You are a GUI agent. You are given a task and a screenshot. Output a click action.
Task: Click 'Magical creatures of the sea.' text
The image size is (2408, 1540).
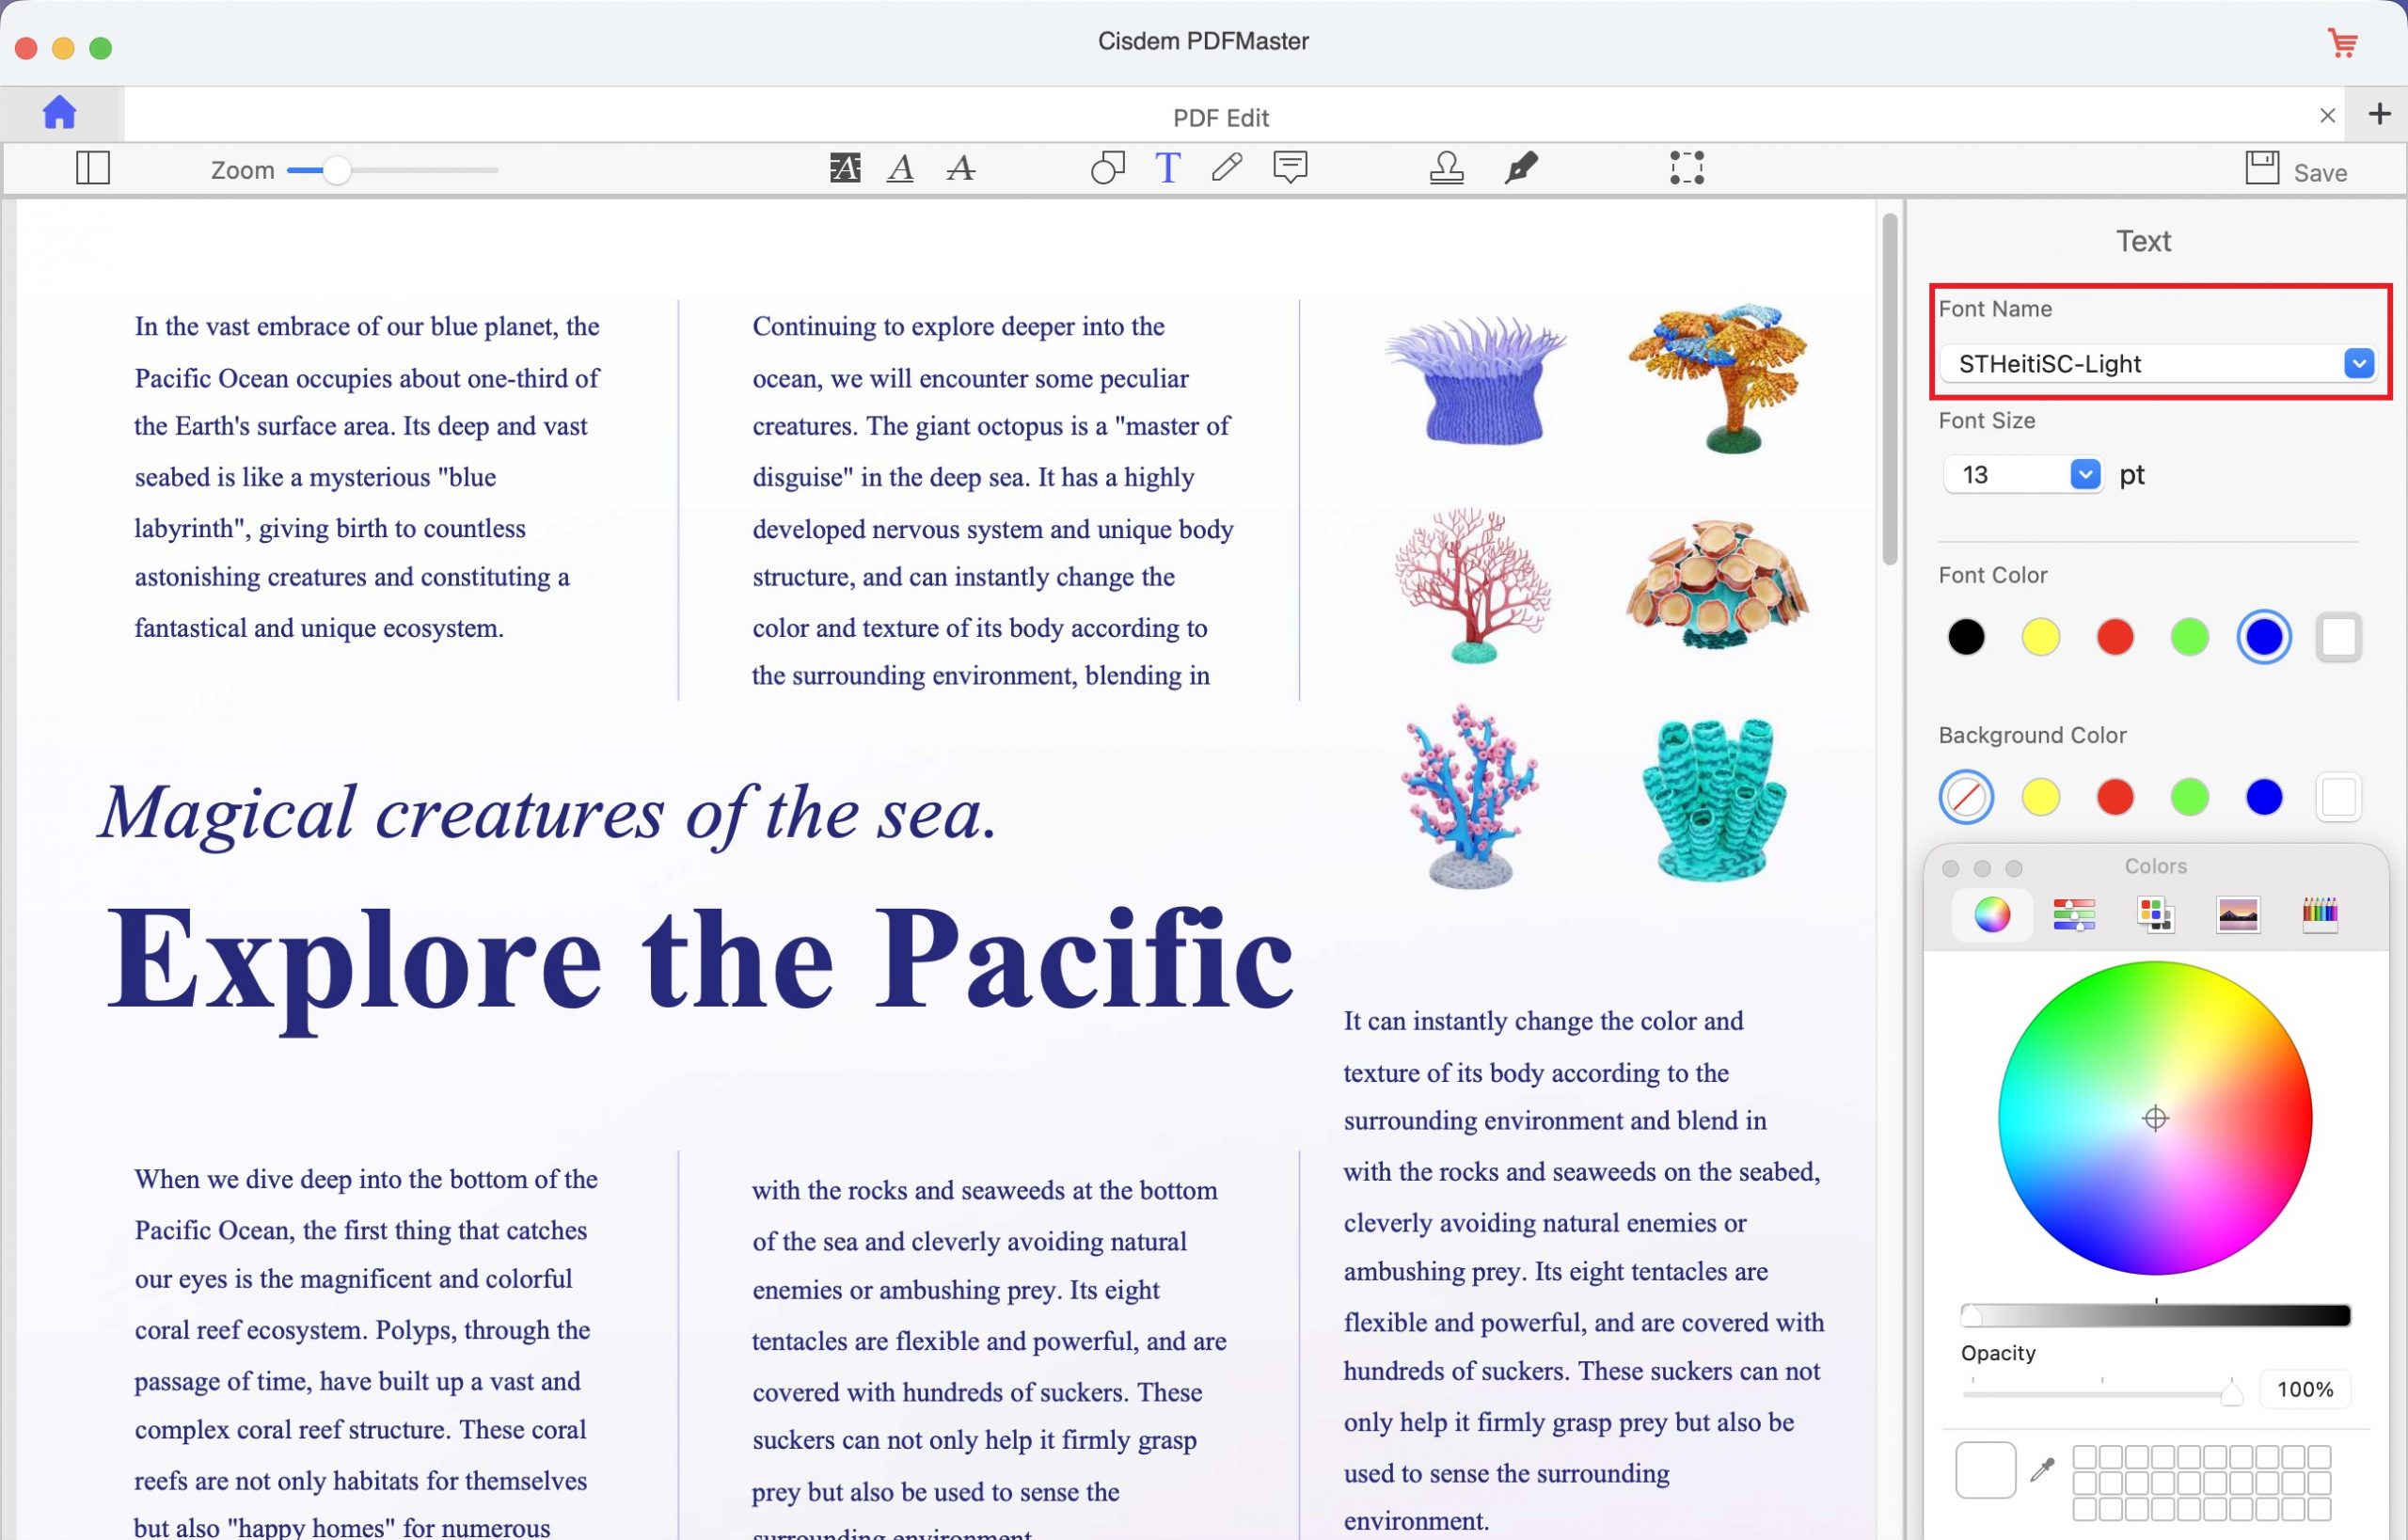click(x=549, y=813)
